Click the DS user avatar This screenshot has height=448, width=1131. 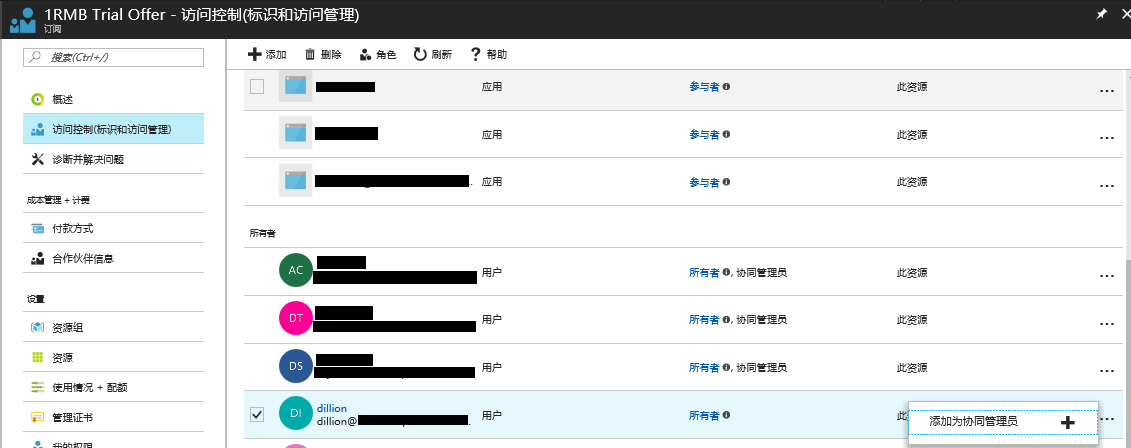(295, 366)
